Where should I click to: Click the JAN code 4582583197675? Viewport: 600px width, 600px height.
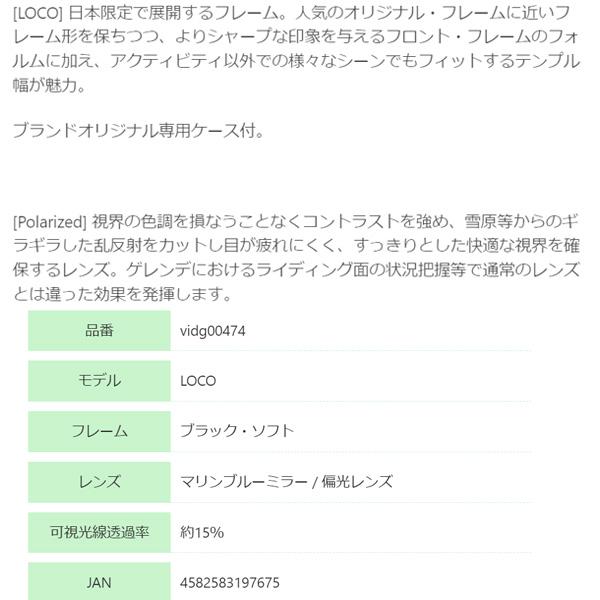click(230, 583)
